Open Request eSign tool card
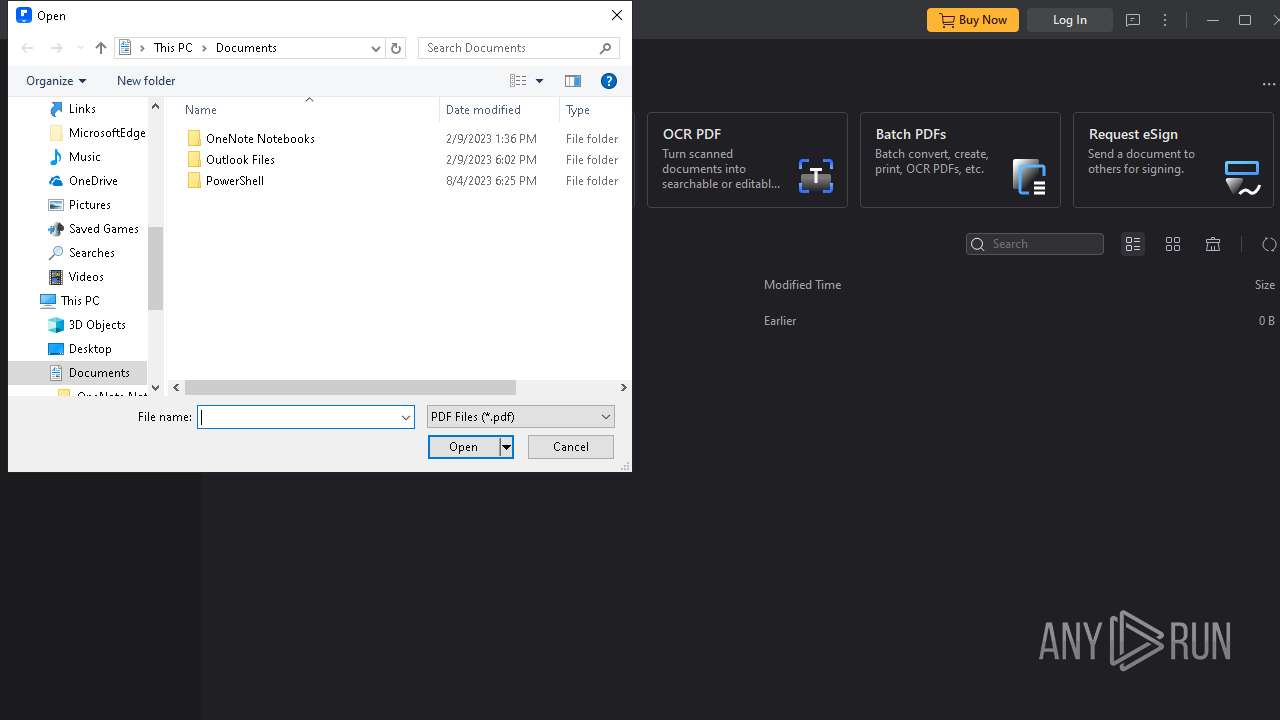The height and width of the screenshot is (720, 1280). 1173,160
